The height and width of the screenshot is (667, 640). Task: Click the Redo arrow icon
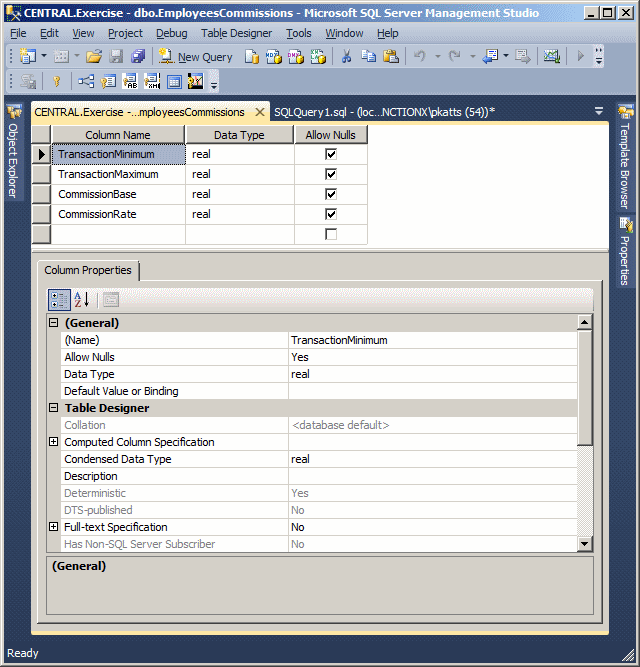[x=455, y=56]
